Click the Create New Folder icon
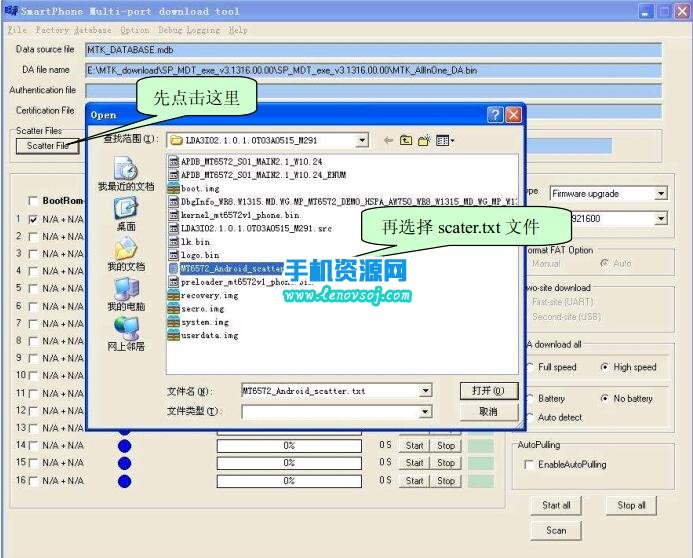The width and height of the screenshot is (693, 558). coord(424,140)
